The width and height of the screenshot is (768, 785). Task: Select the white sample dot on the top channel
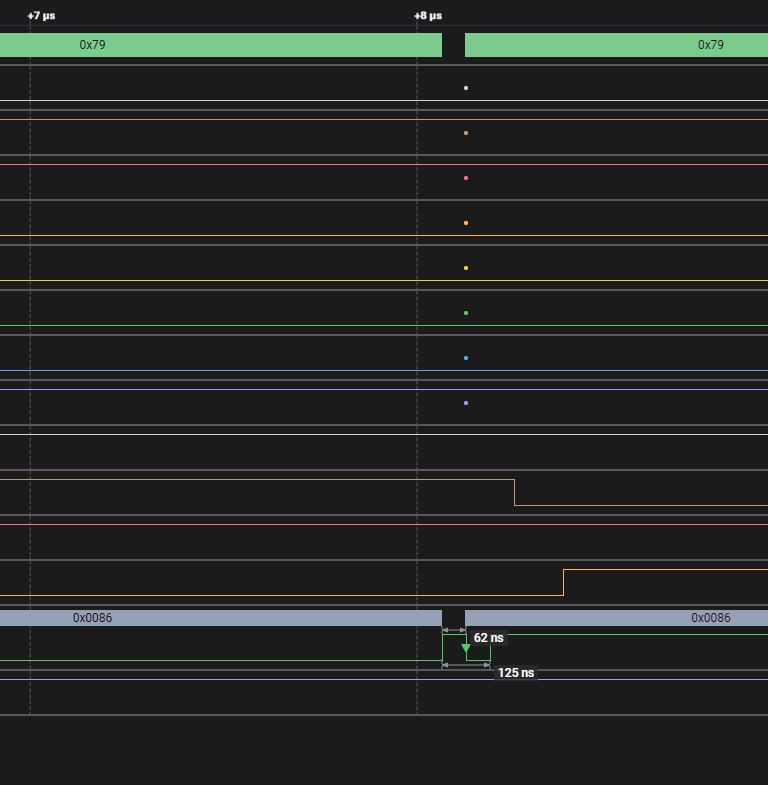pos(466,88)
